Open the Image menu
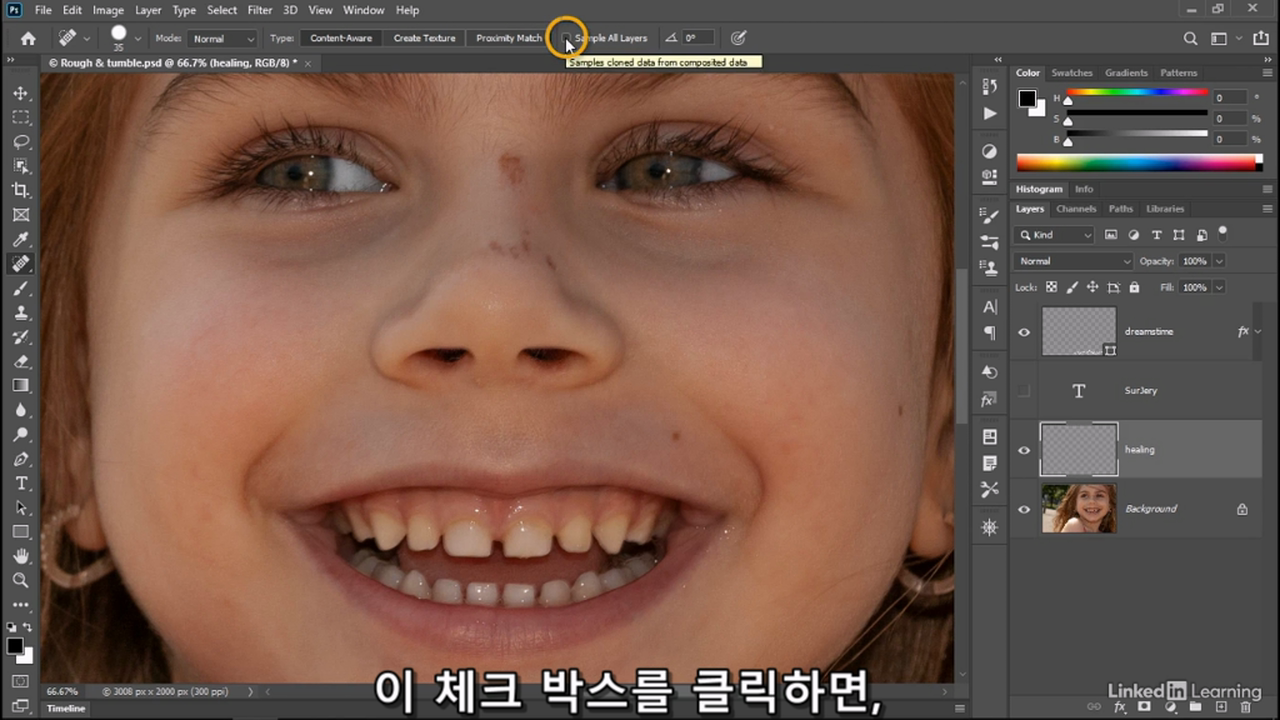 tap(108, 10)
